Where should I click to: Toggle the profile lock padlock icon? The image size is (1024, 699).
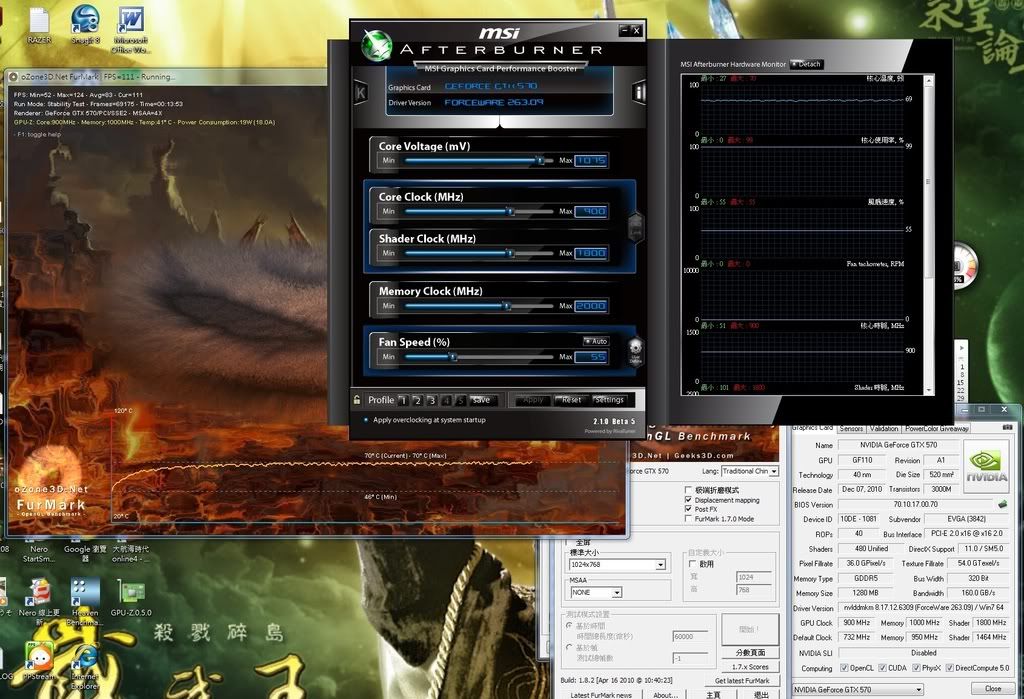(357, 399)
